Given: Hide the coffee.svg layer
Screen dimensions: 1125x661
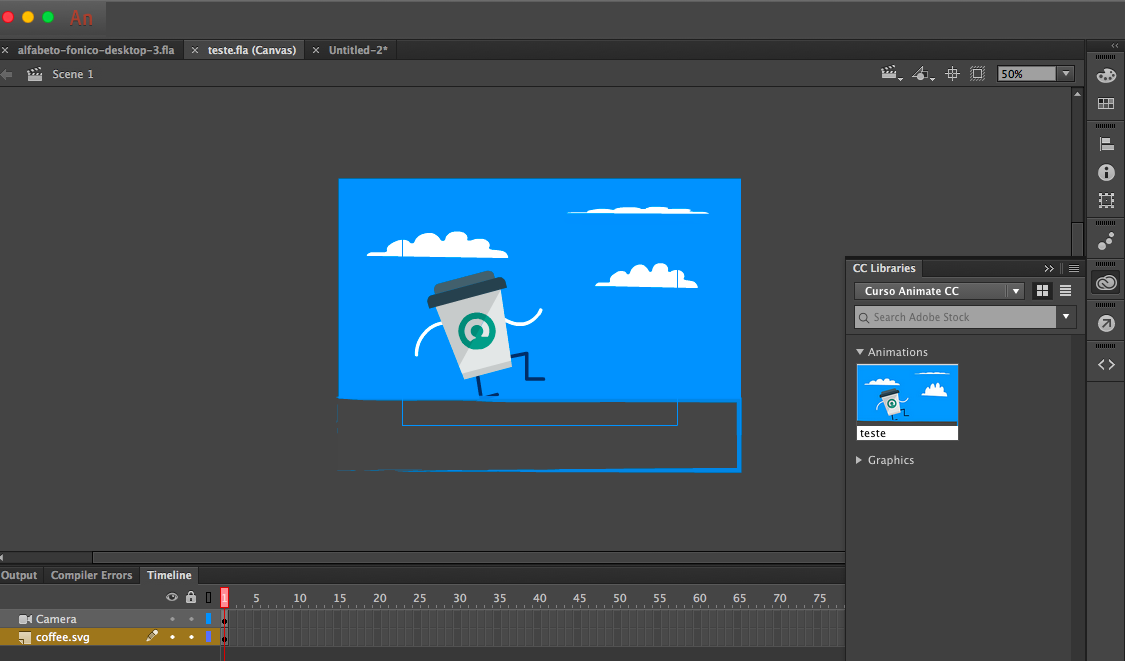Looking at the screenshot, I should coord(172,637).
